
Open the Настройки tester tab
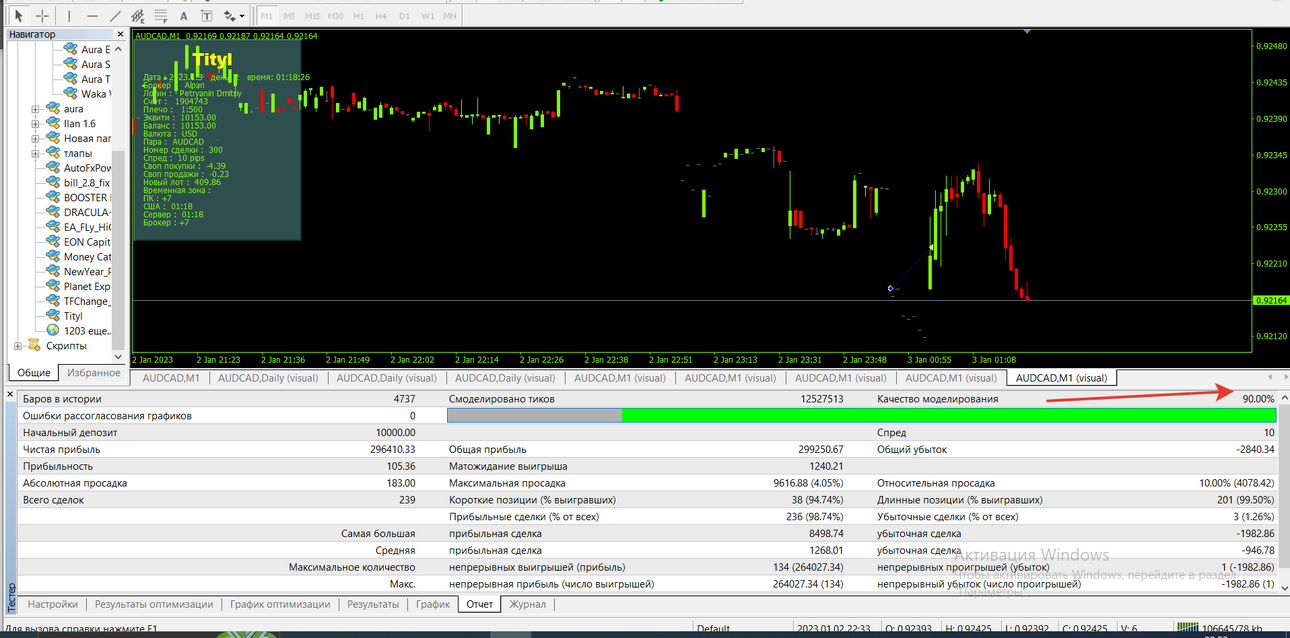coord(53,604)
